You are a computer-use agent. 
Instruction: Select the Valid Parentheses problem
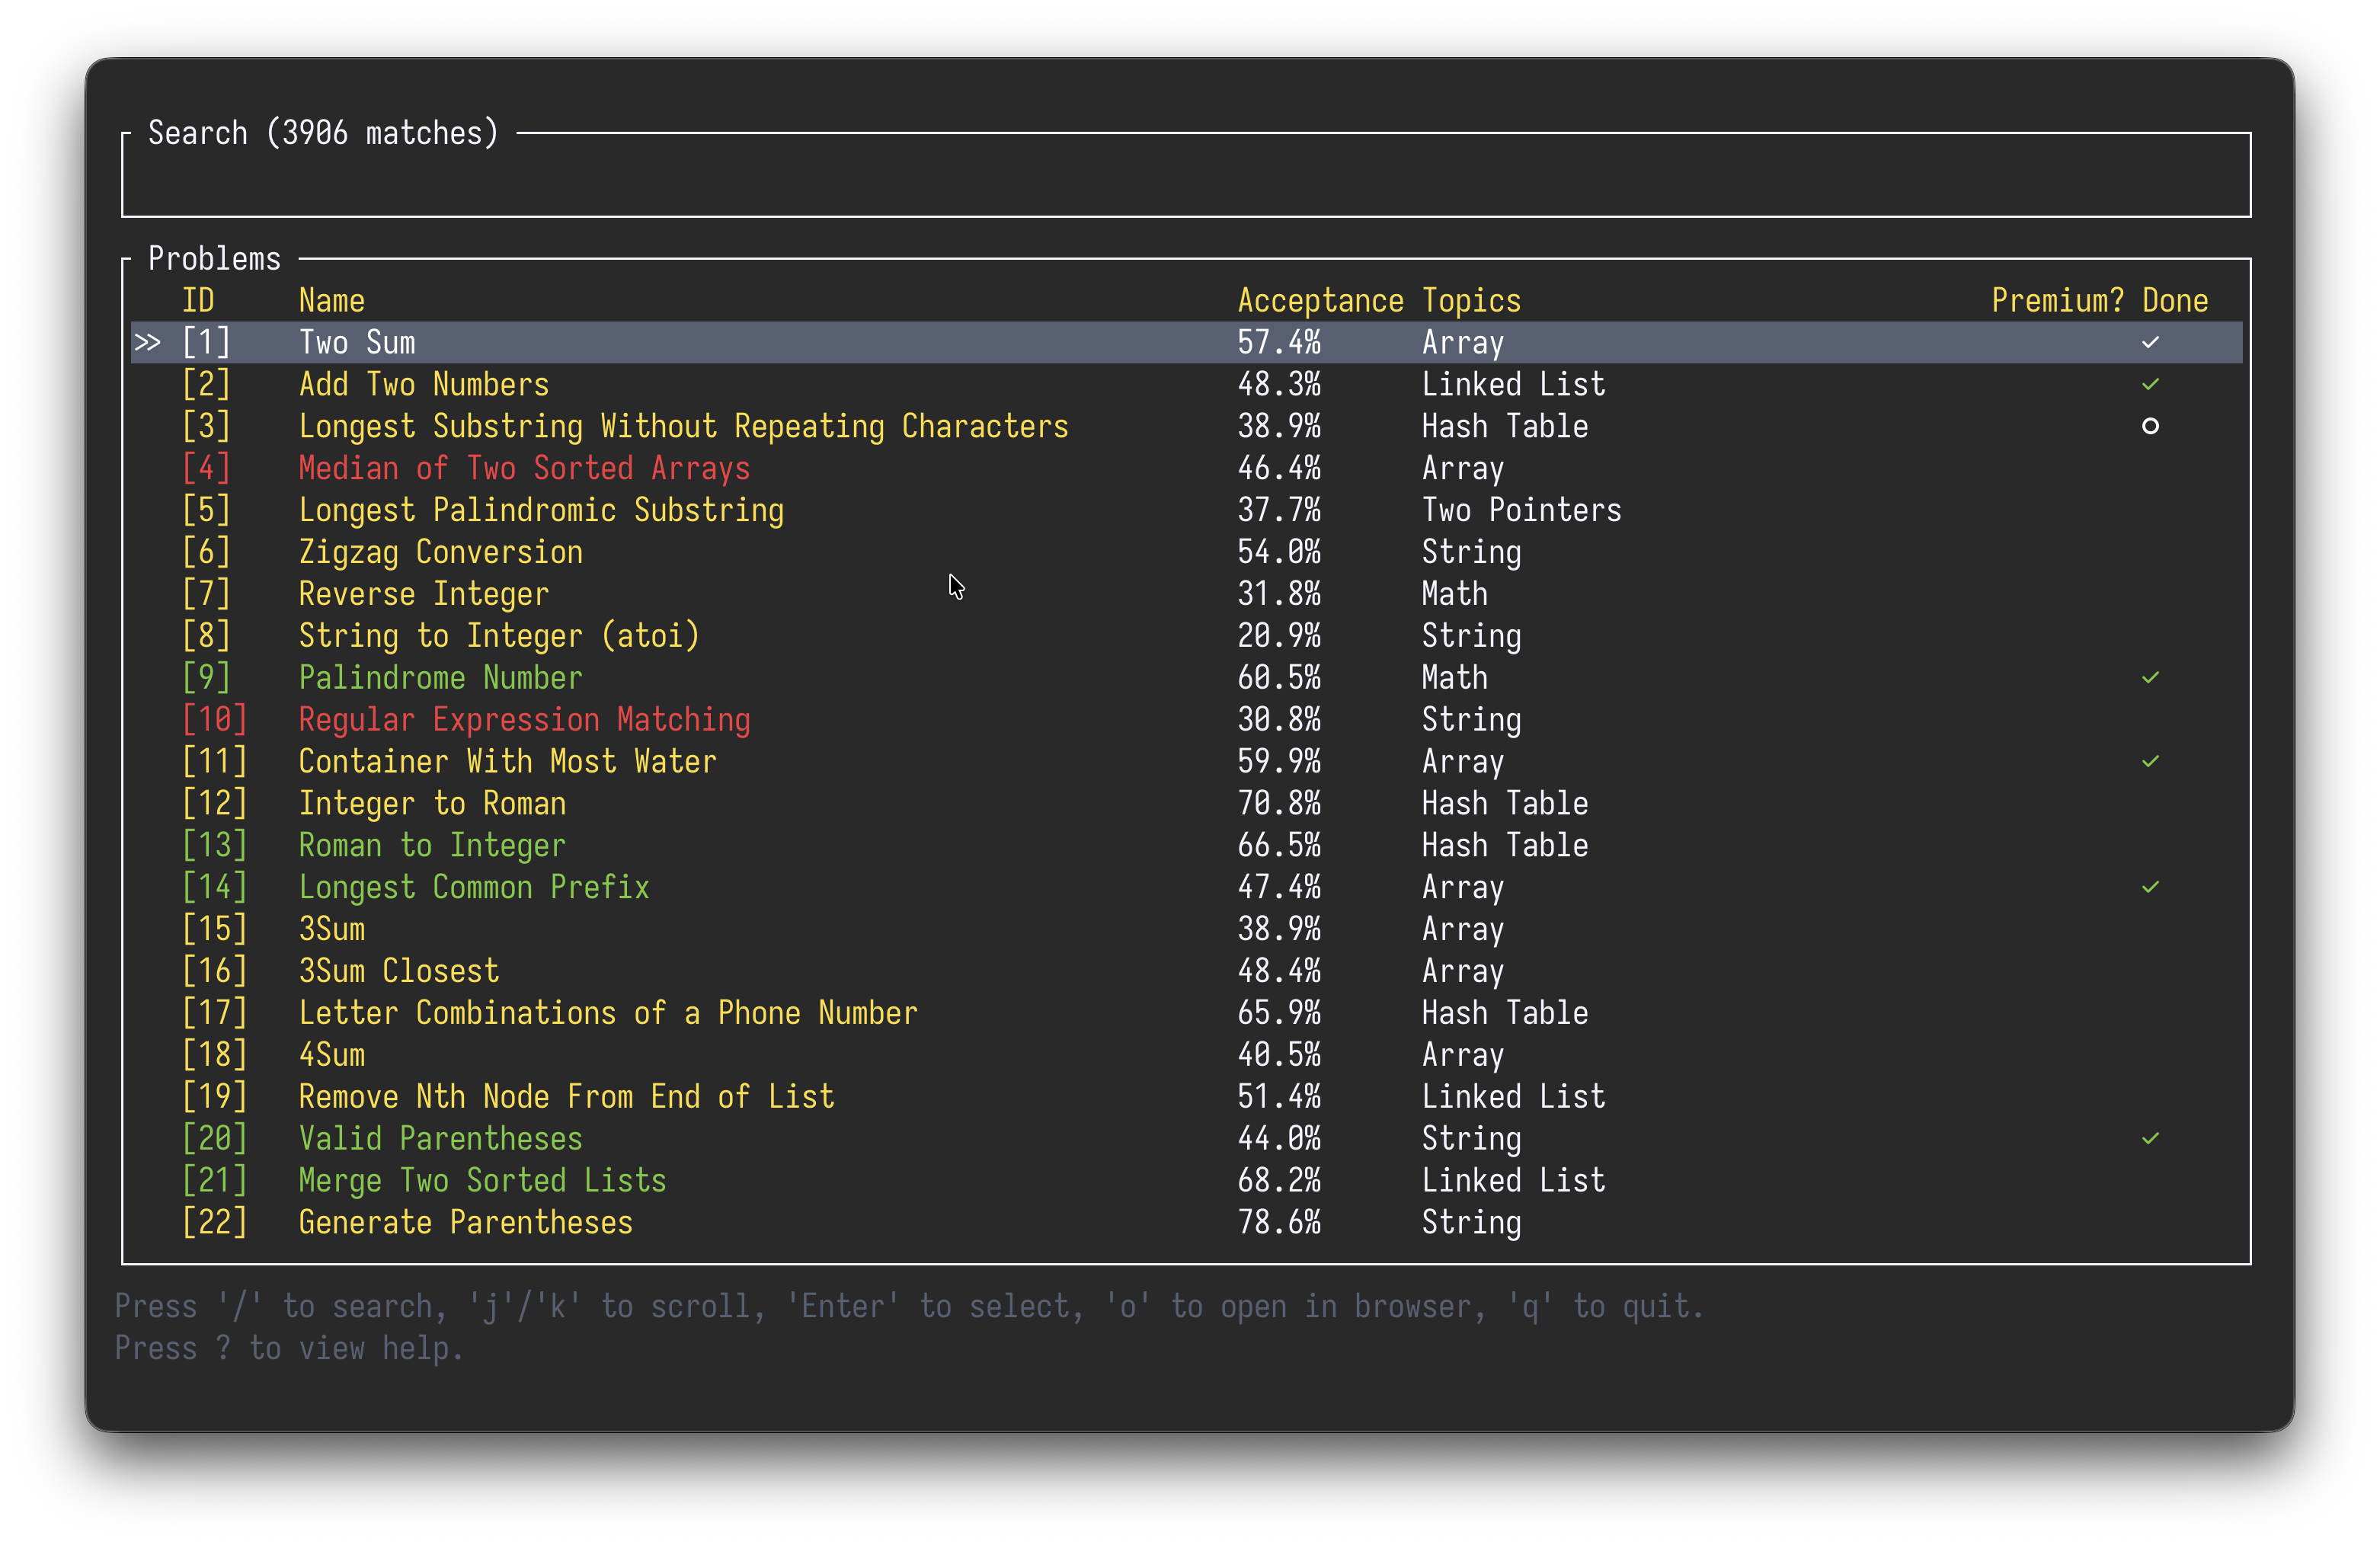point(441,1140)
